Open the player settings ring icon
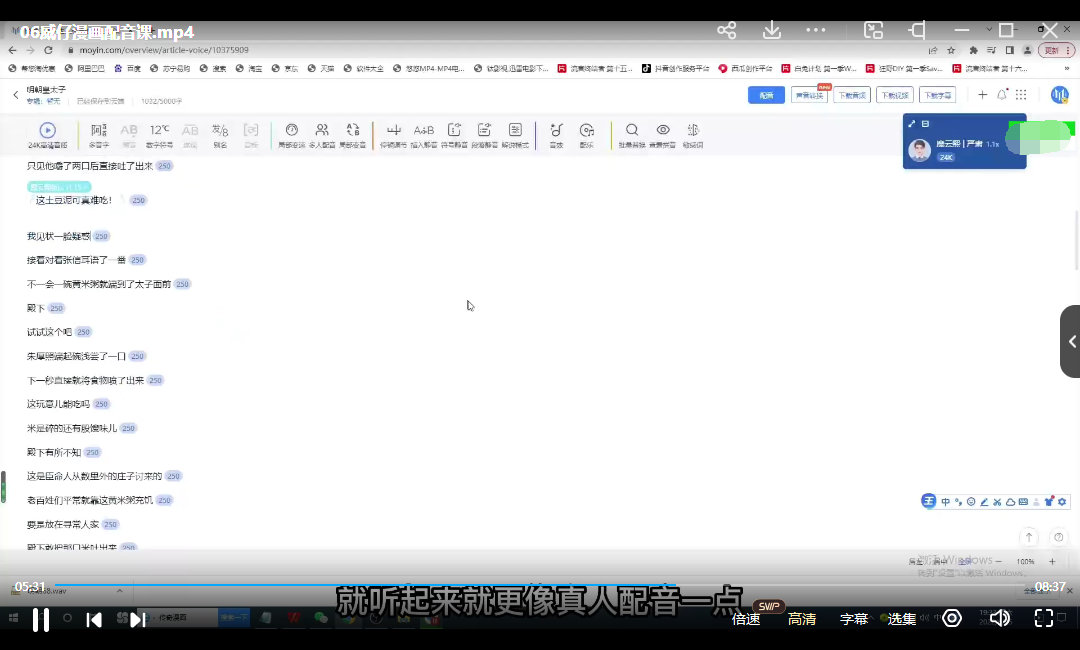This screenshot has width=1080, height=650. coord(952,618)
